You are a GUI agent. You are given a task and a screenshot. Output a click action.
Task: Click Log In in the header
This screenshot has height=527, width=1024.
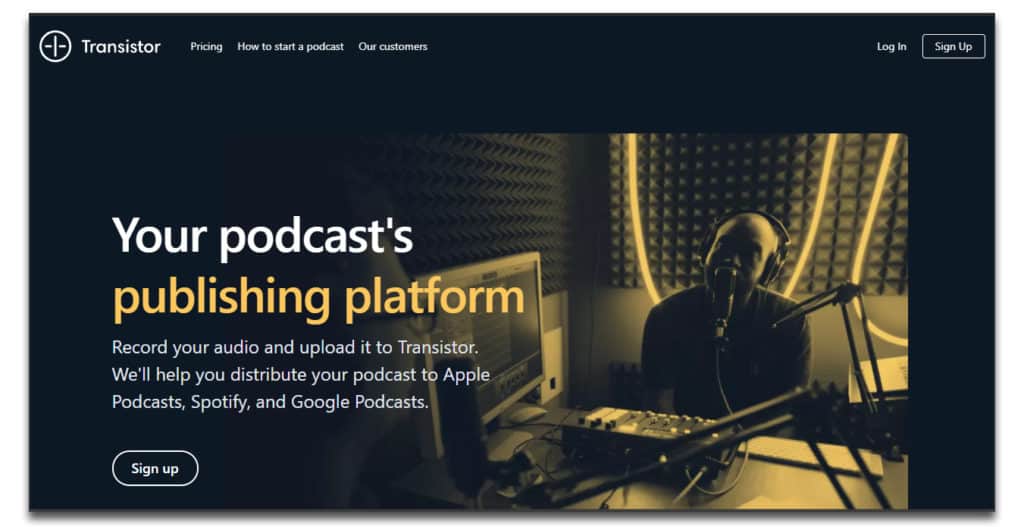pos(891,46)
